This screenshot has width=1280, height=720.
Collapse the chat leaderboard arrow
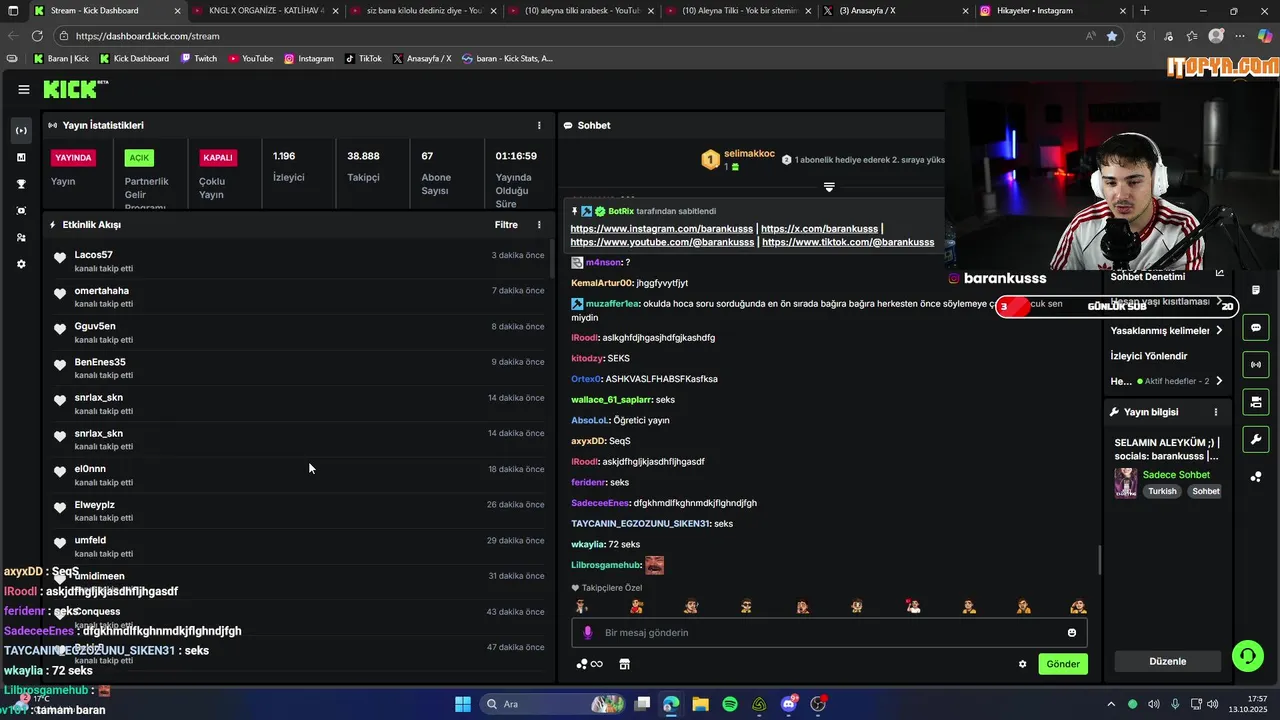coord(829,187)
